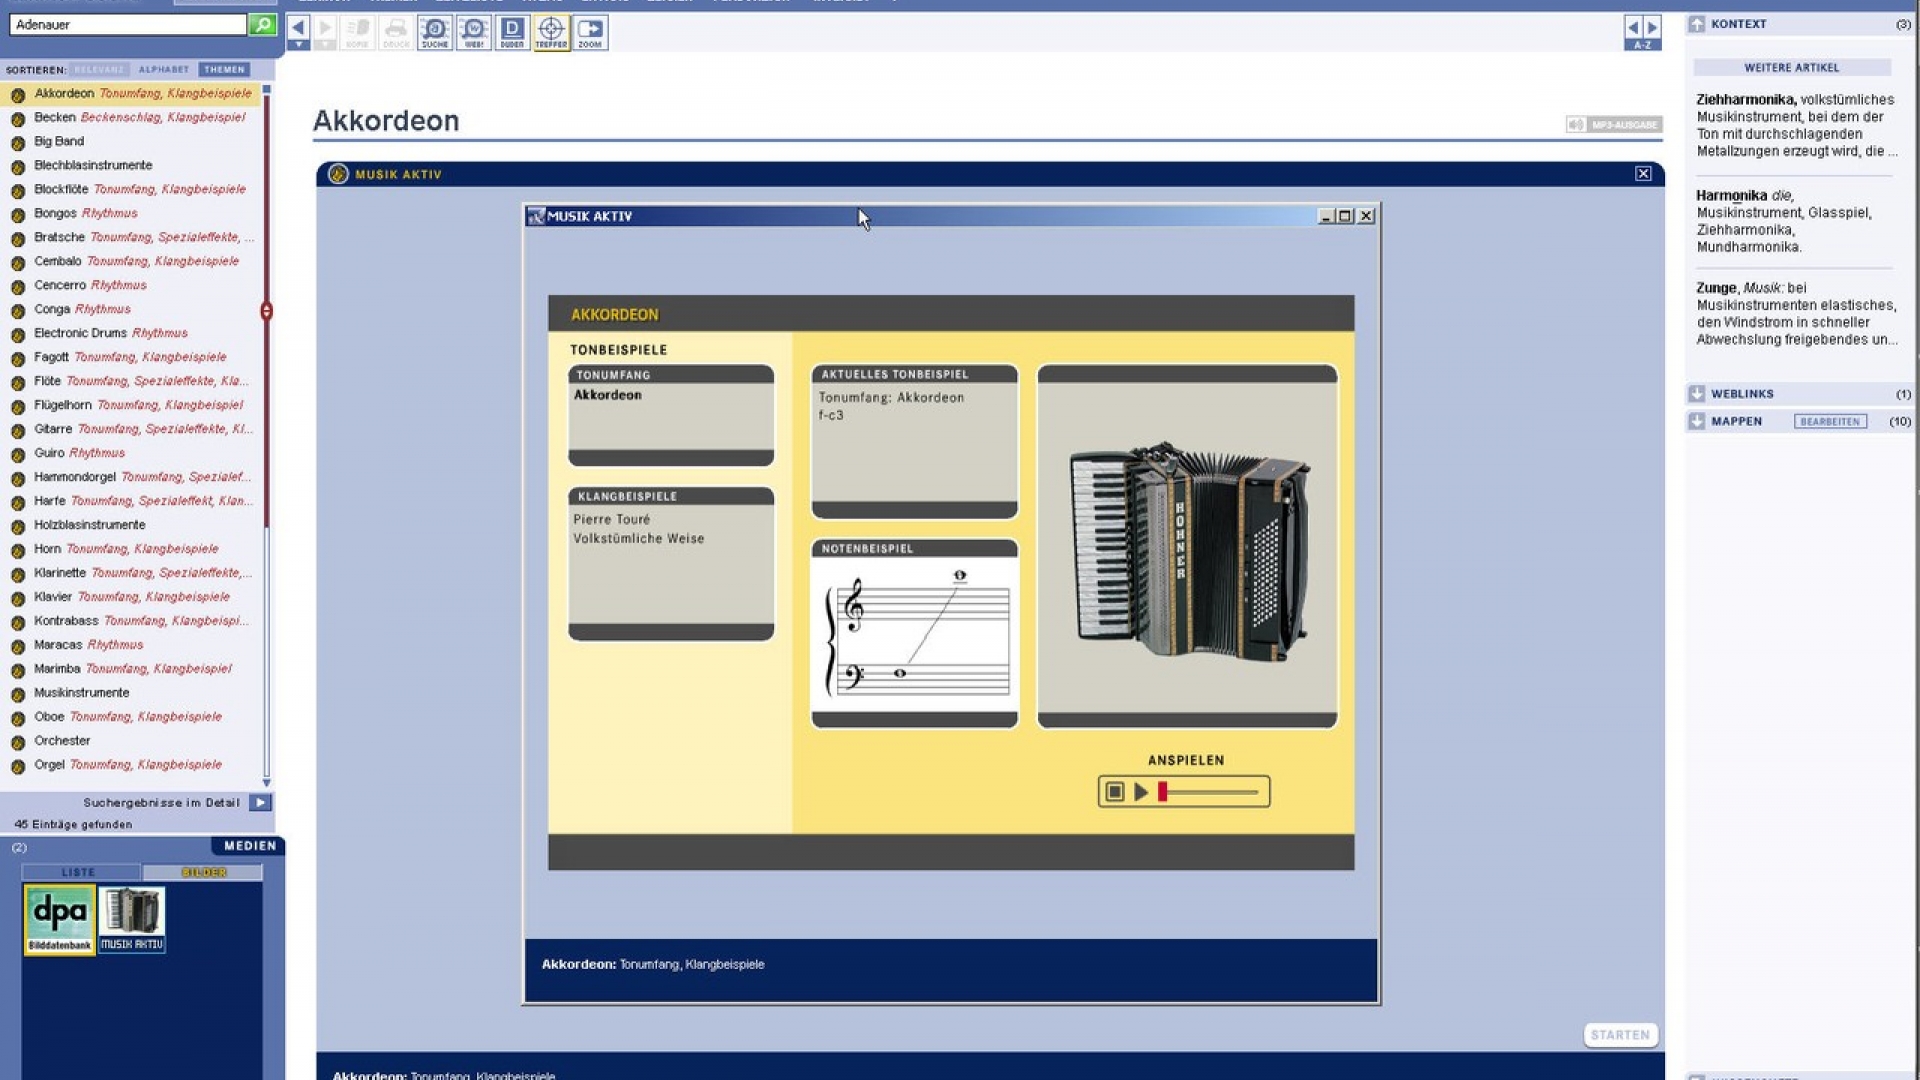Select Pierre Touré Klangbeispiel
Image resolution: width=1920 pixels, height=1080 pixels.
point(612,519)
